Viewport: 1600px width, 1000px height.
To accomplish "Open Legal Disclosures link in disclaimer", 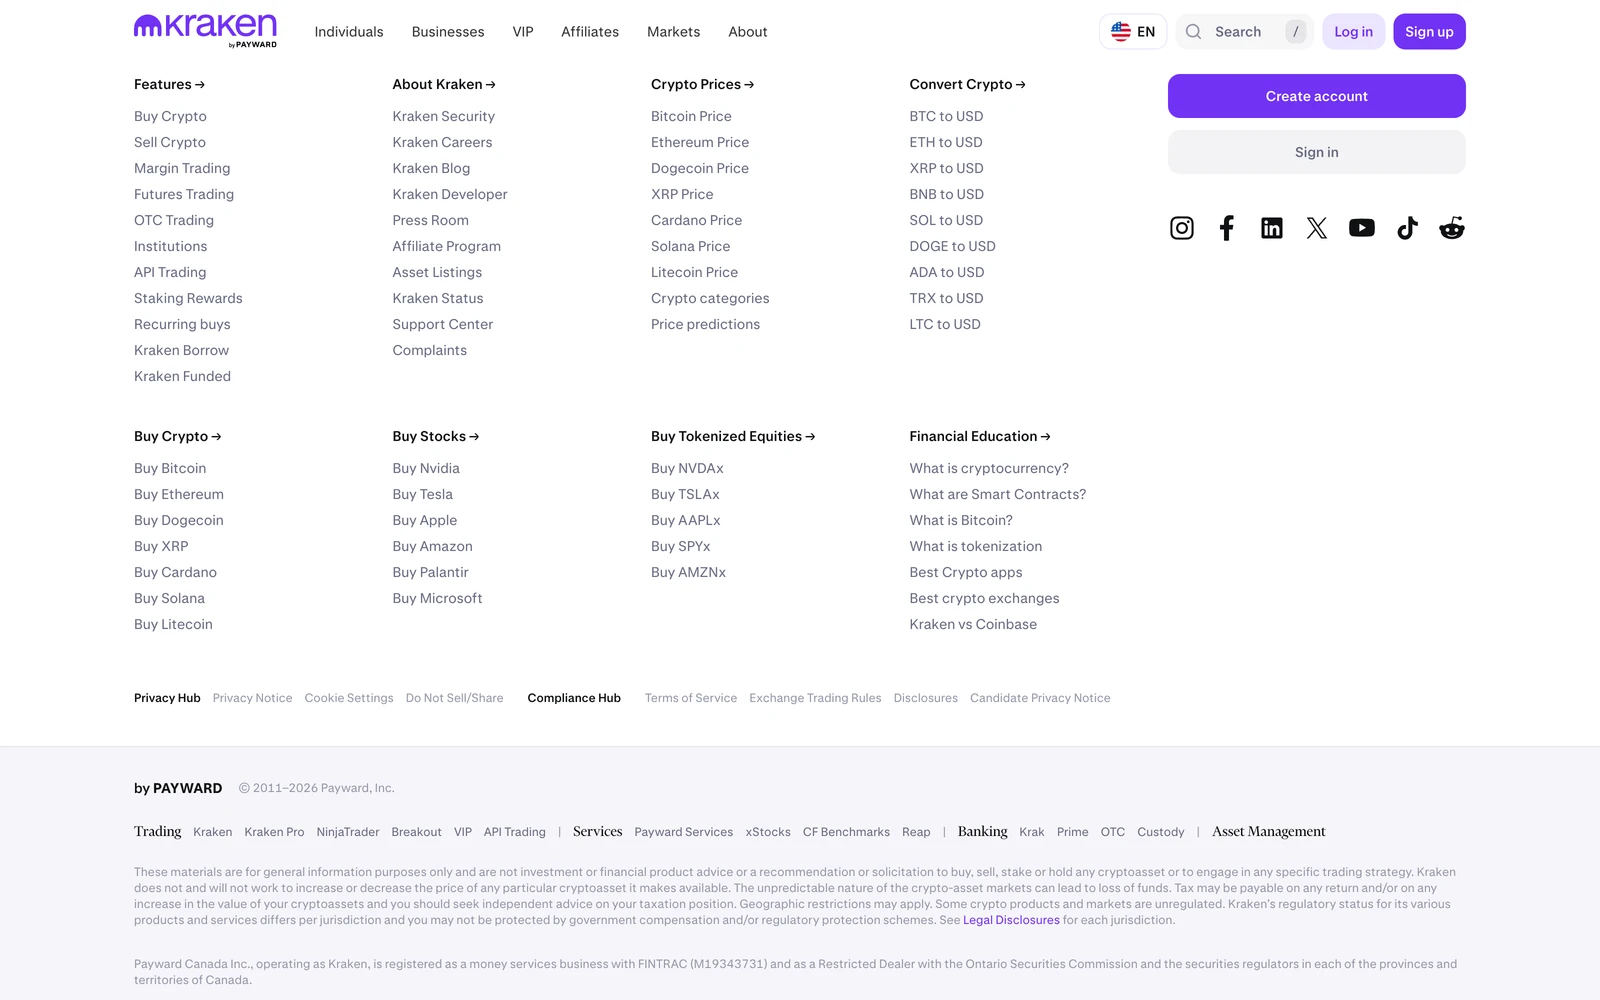I will coord(1011,920).
